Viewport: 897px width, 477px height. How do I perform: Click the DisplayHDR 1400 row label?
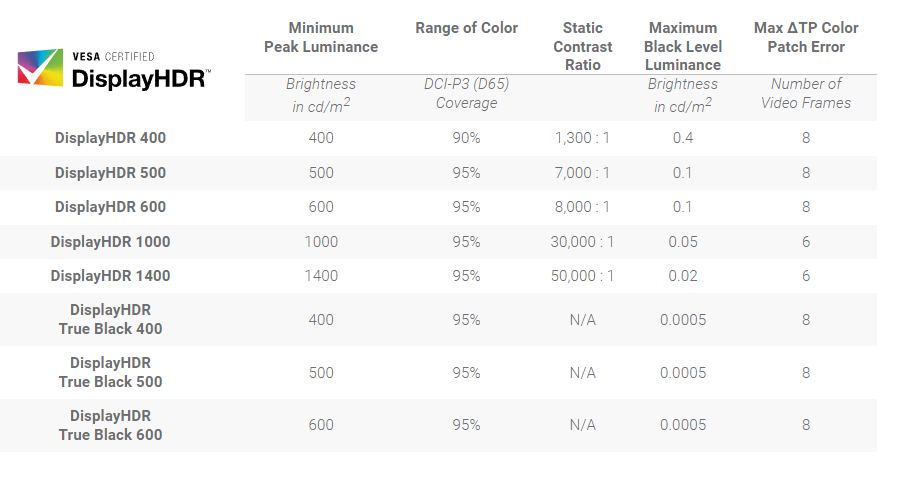click(x=110, y=276)
